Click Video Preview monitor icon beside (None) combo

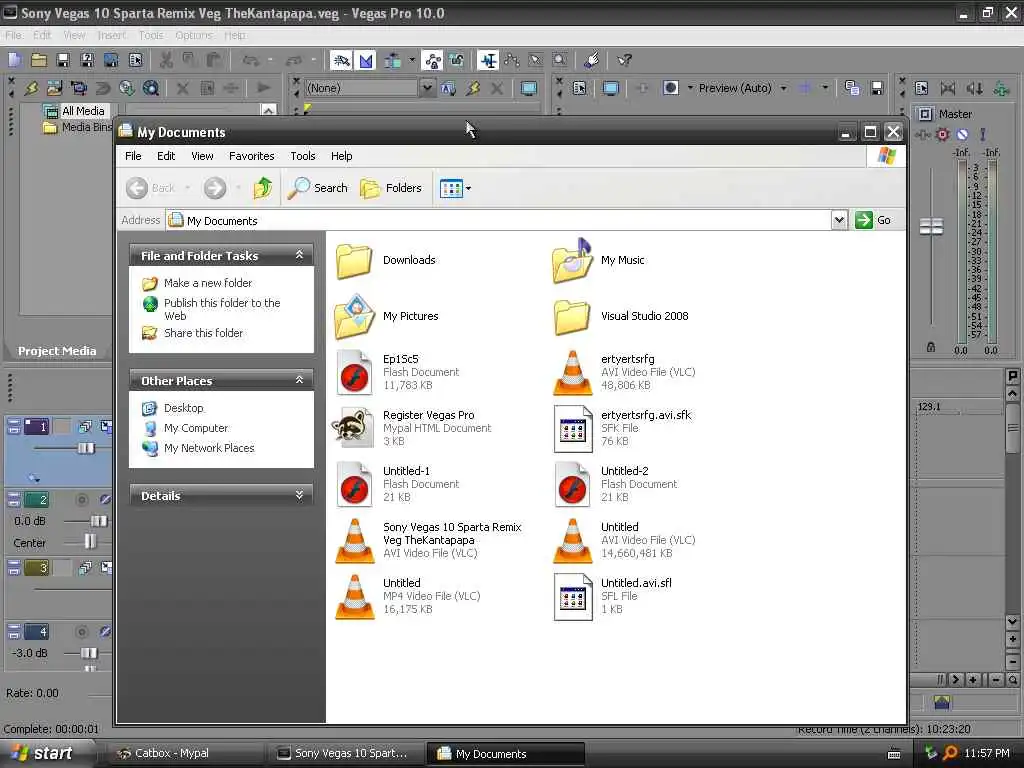tap(529, 88)
